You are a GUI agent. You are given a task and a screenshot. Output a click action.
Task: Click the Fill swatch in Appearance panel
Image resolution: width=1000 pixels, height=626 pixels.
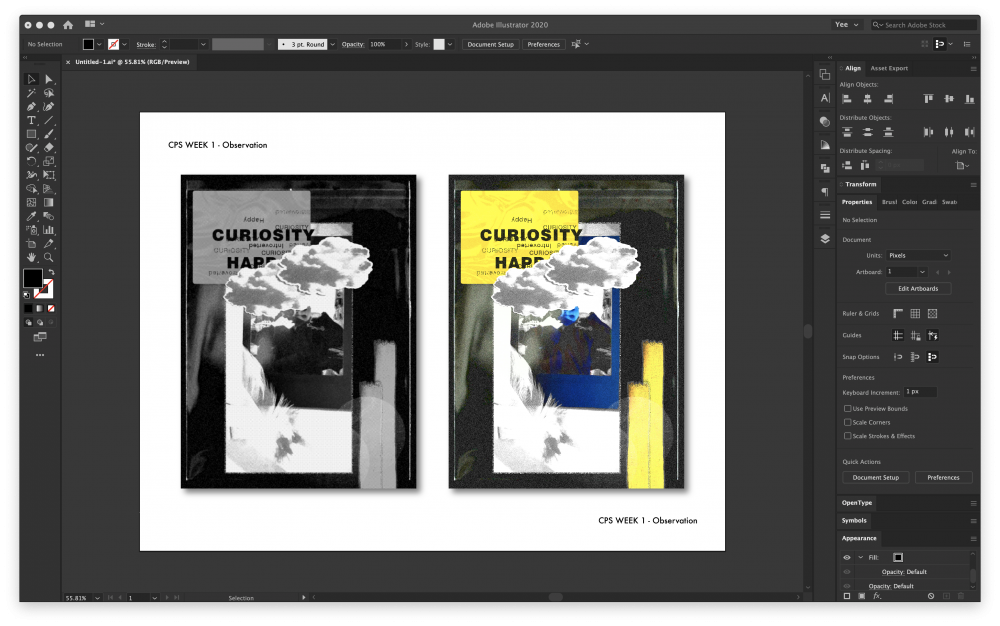click(898, 557)
